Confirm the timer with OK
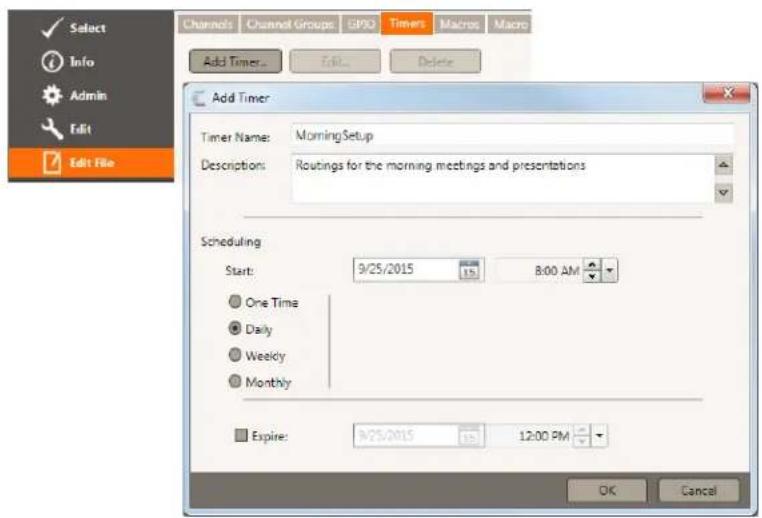 (x=607, y=490)
